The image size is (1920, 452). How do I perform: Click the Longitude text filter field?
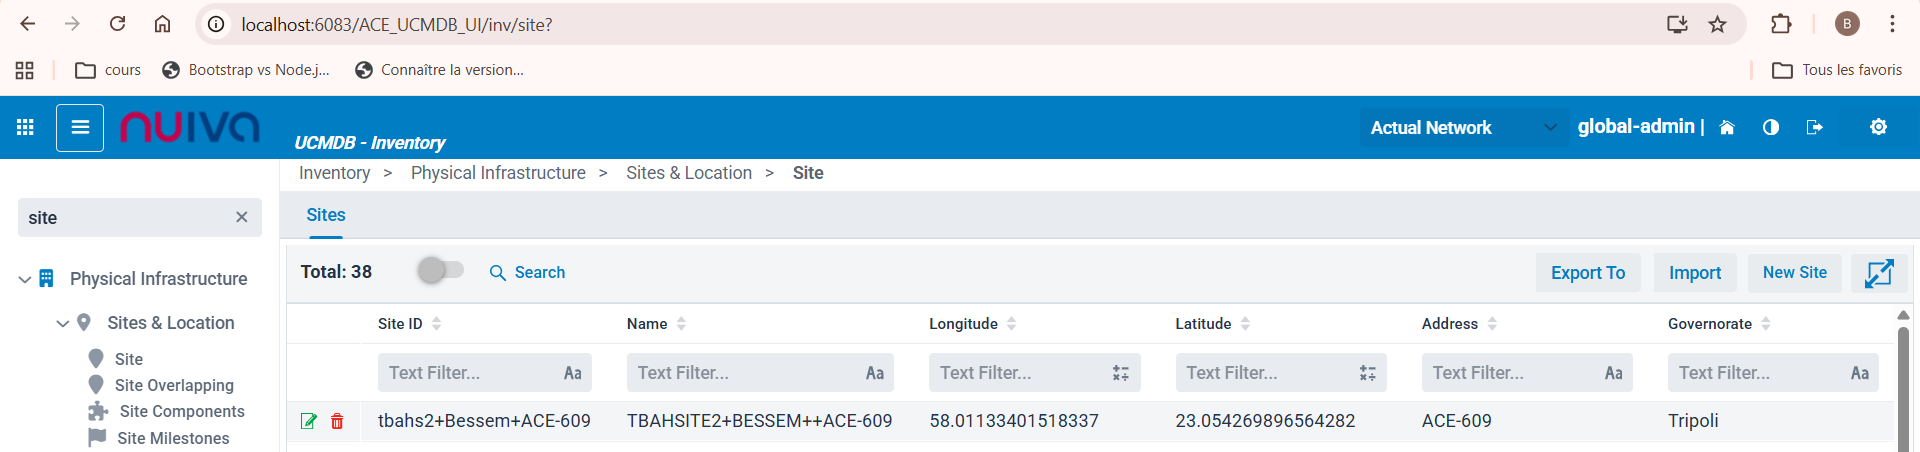tap(1018, 373)
